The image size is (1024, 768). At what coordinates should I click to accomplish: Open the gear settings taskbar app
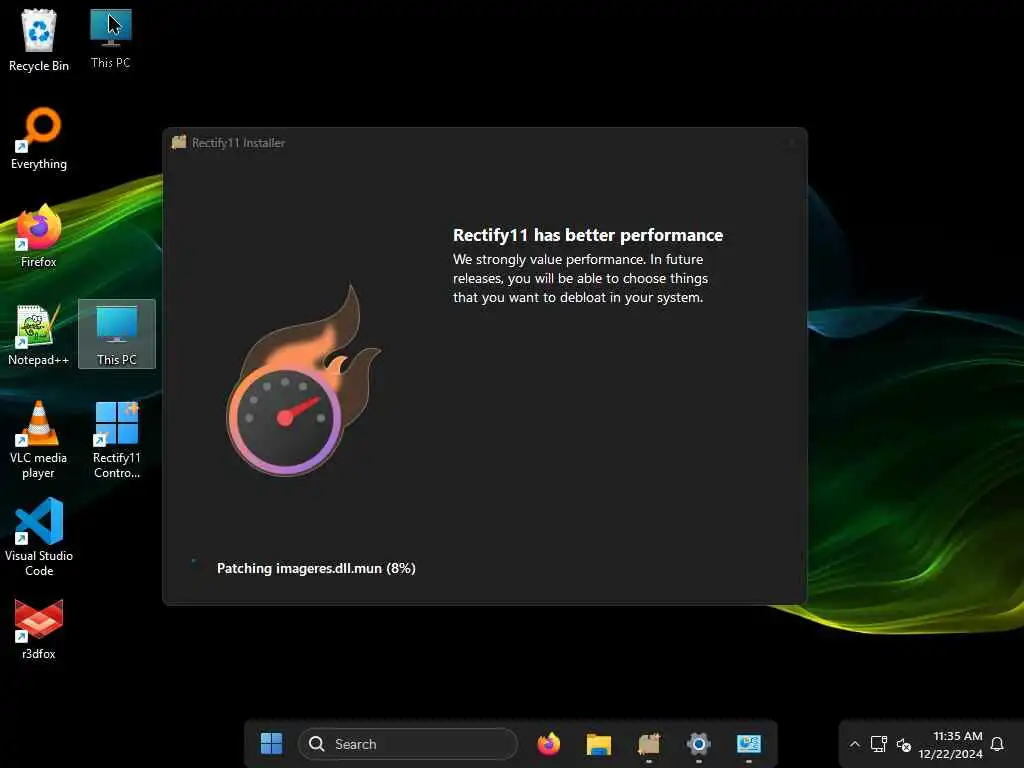698,744
